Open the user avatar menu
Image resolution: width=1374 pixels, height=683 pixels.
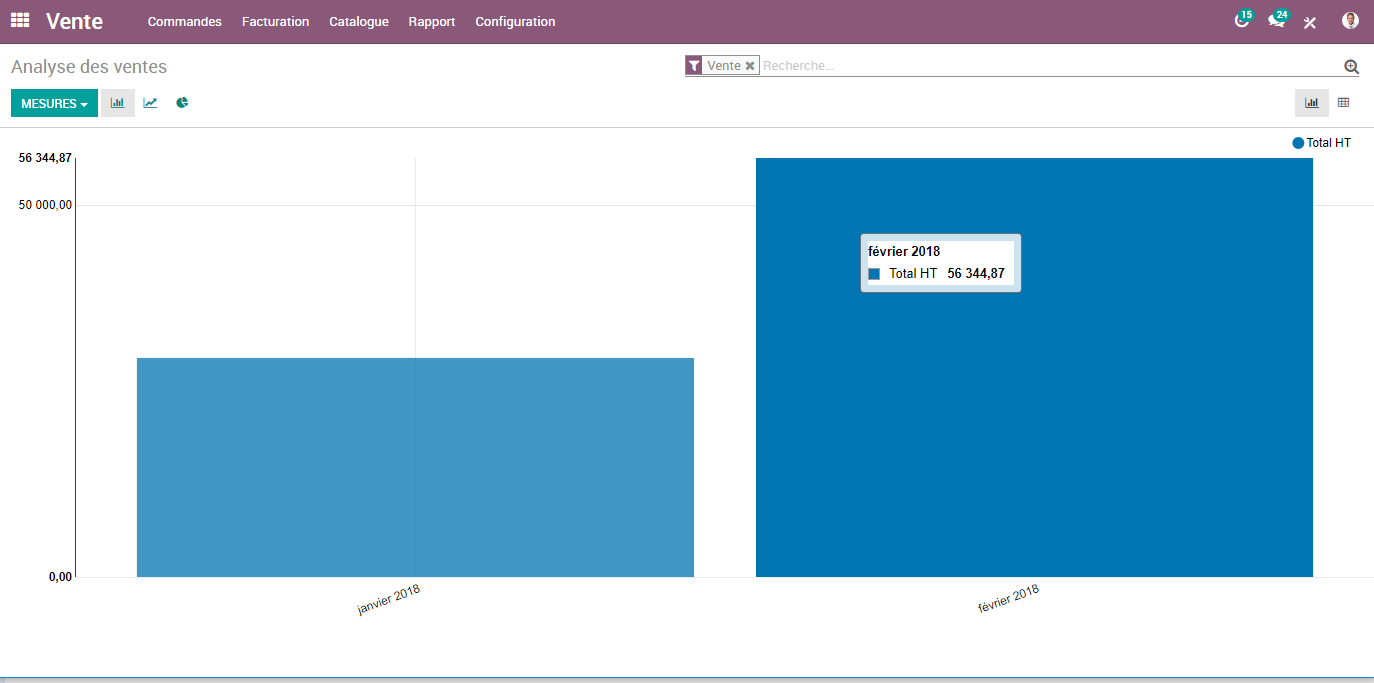click(x=1350, y=21)
